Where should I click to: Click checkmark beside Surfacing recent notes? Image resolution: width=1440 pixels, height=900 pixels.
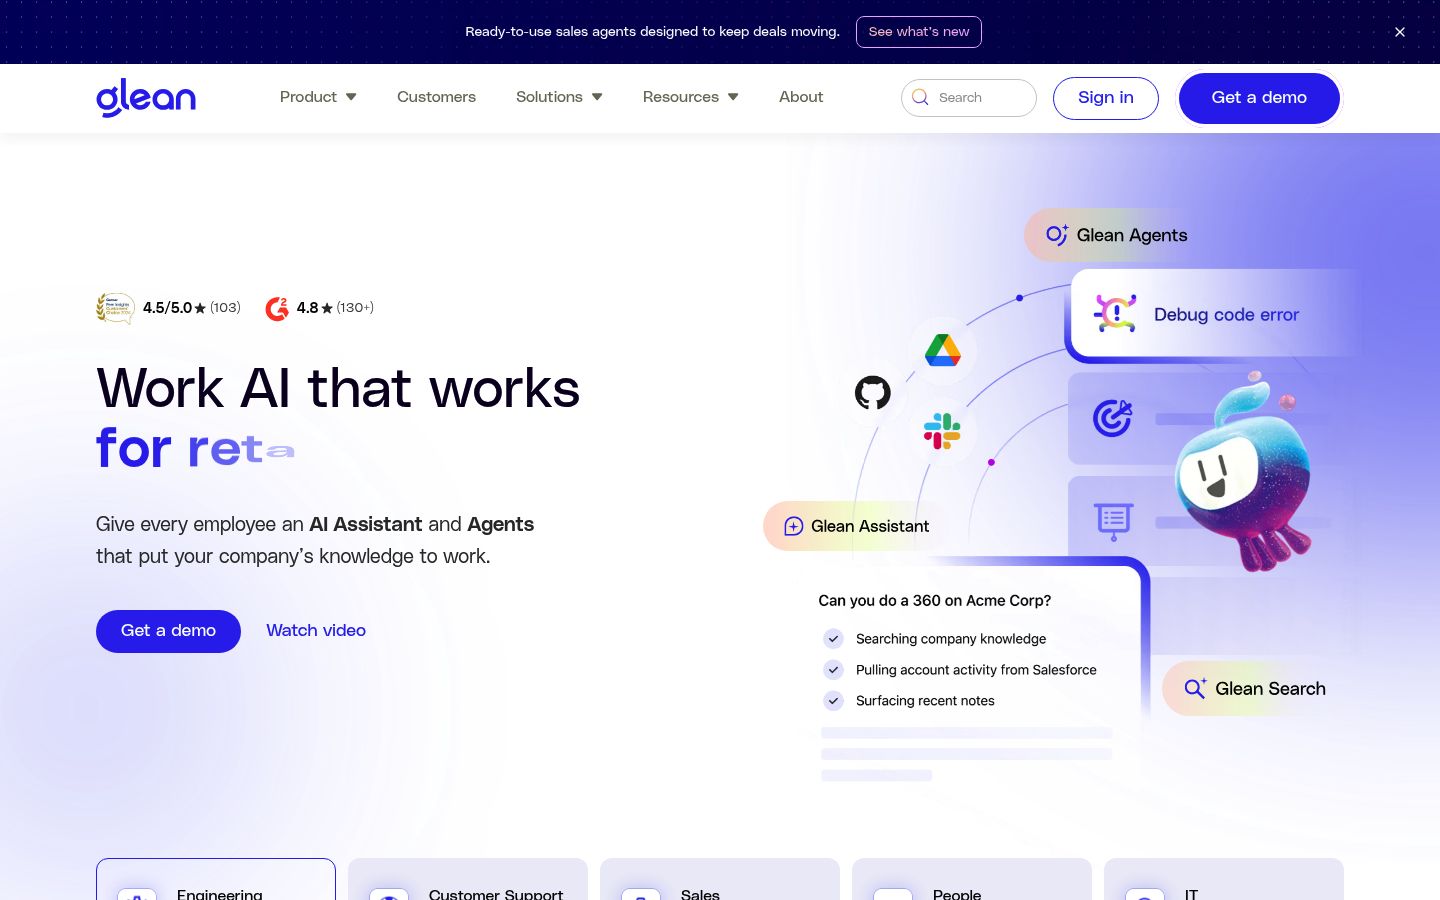coord(833,701)
